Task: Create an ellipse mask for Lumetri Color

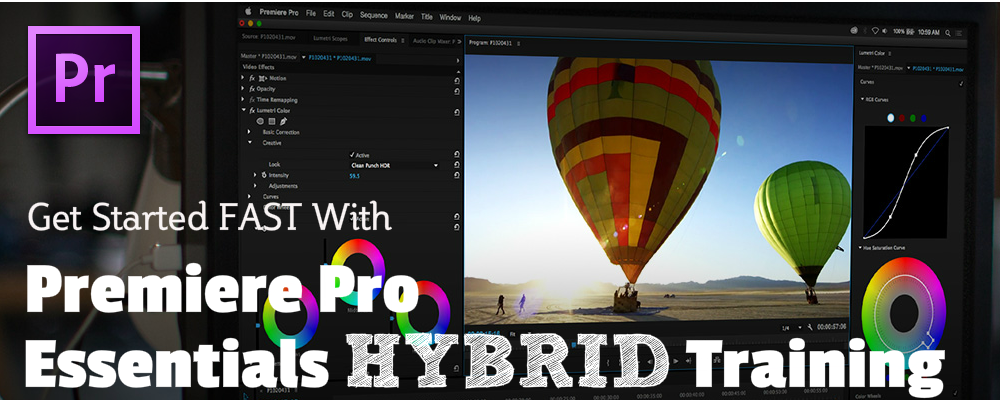Action: pos(260,121)
